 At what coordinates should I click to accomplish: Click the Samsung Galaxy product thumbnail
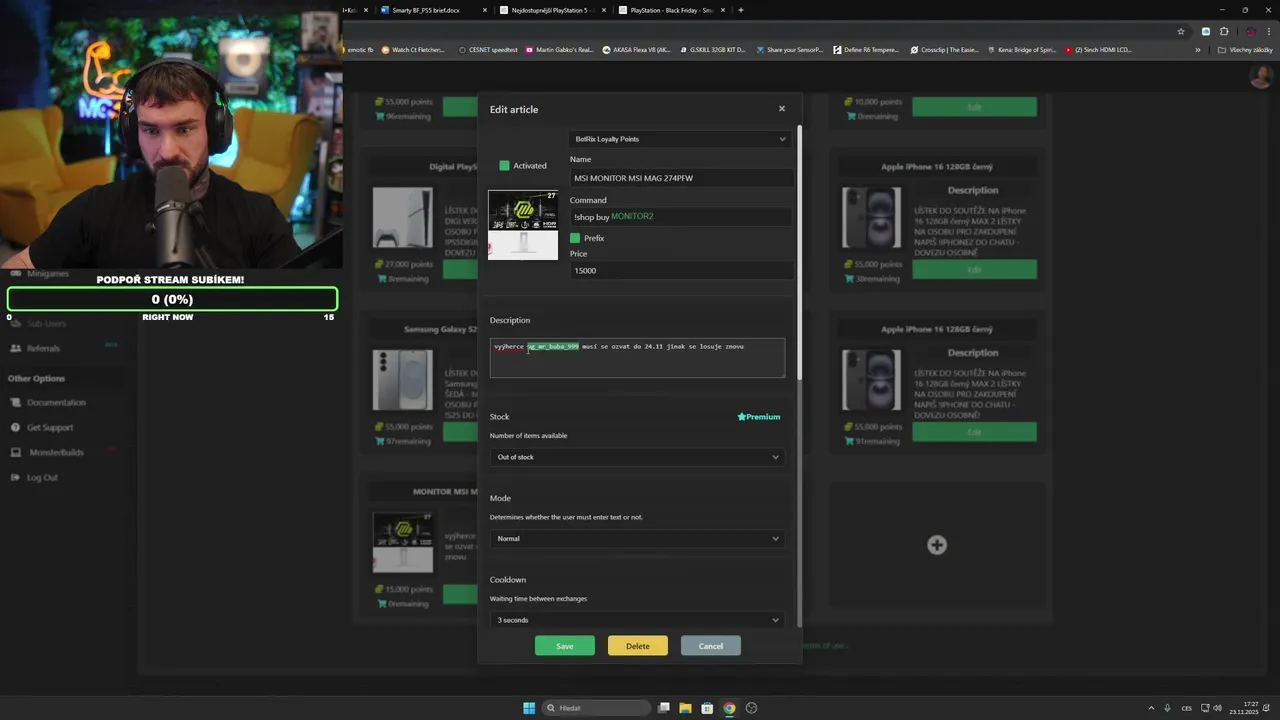coord(403,379)
